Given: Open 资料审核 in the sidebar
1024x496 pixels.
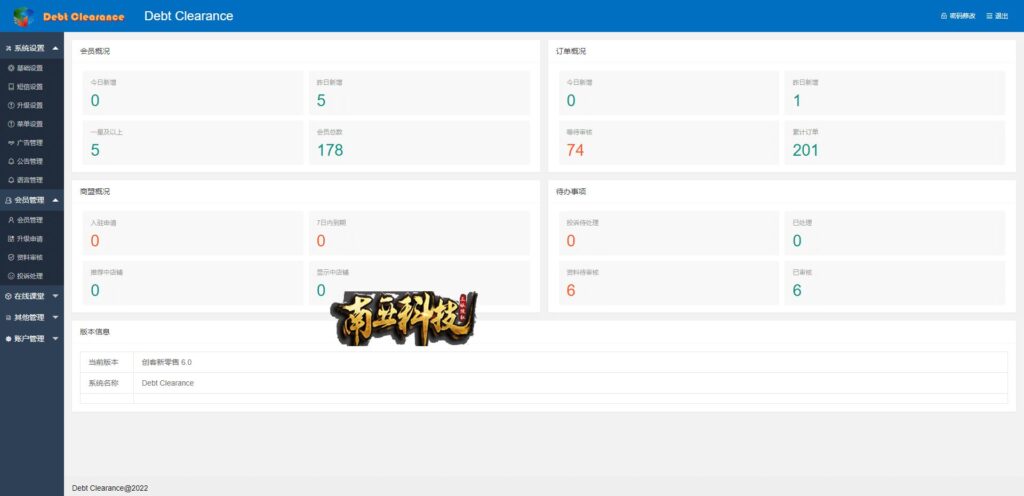Looking at the screenshot, I should pyautogui.click(x=26, y=257).
